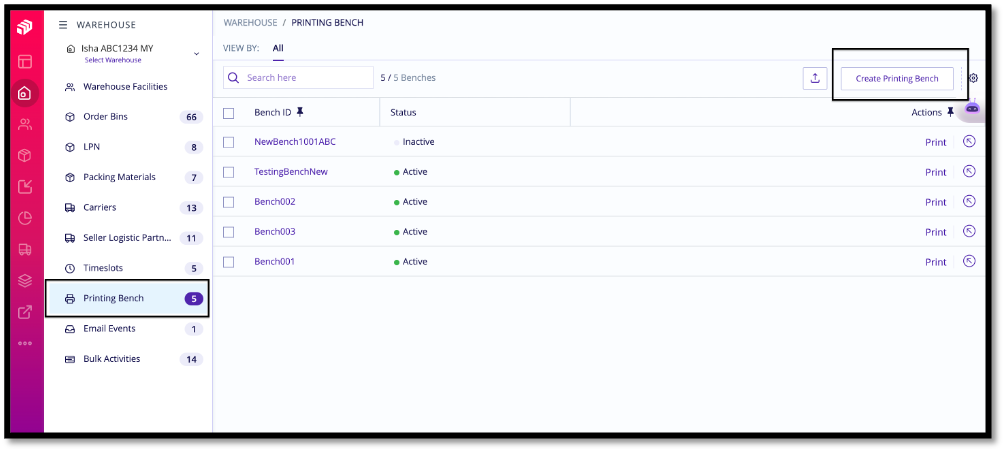Viewport: 1004px width, 449px height.
Task: Tick the checkbox for Bench001
Action: coord(229,262)
